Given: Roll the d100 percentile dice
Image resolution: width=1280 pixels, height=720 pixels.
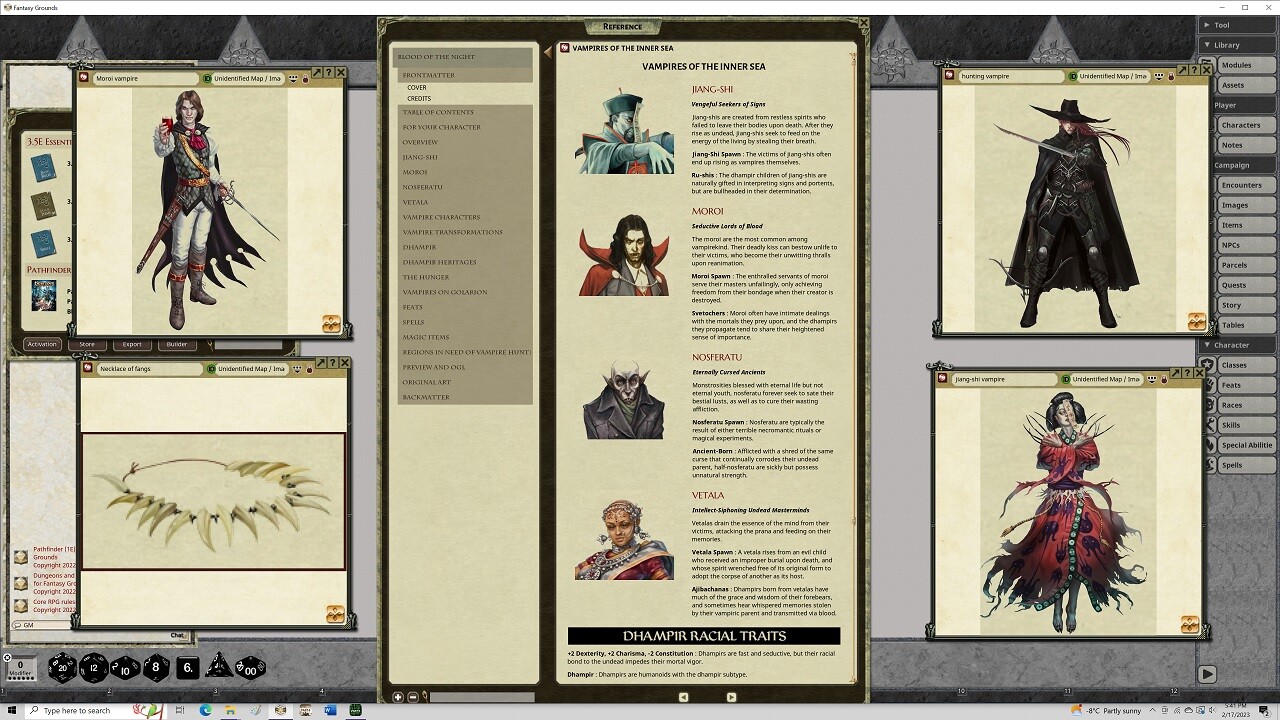Looking at the screenshot, I should tap(249, 670).
